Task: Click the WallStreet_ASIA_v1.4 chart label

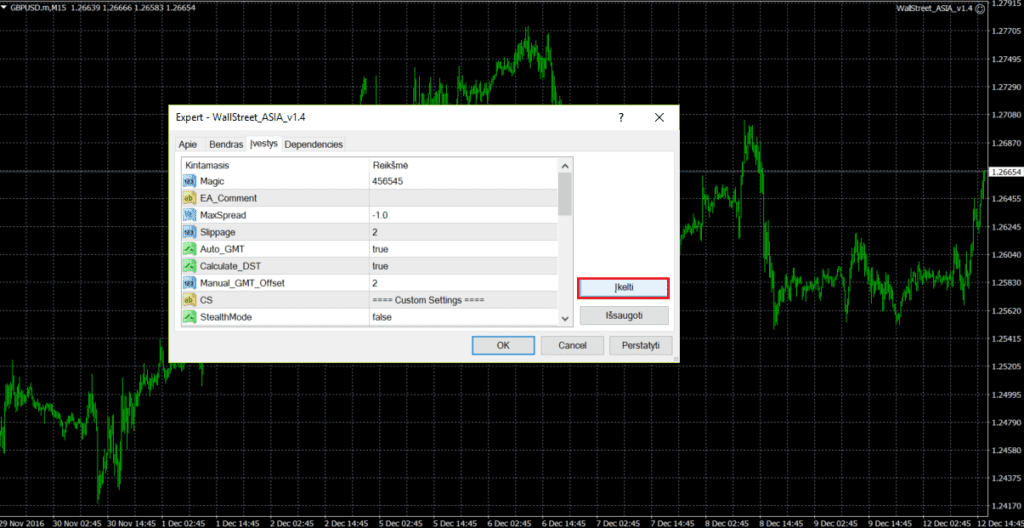Action: (935, 8)
